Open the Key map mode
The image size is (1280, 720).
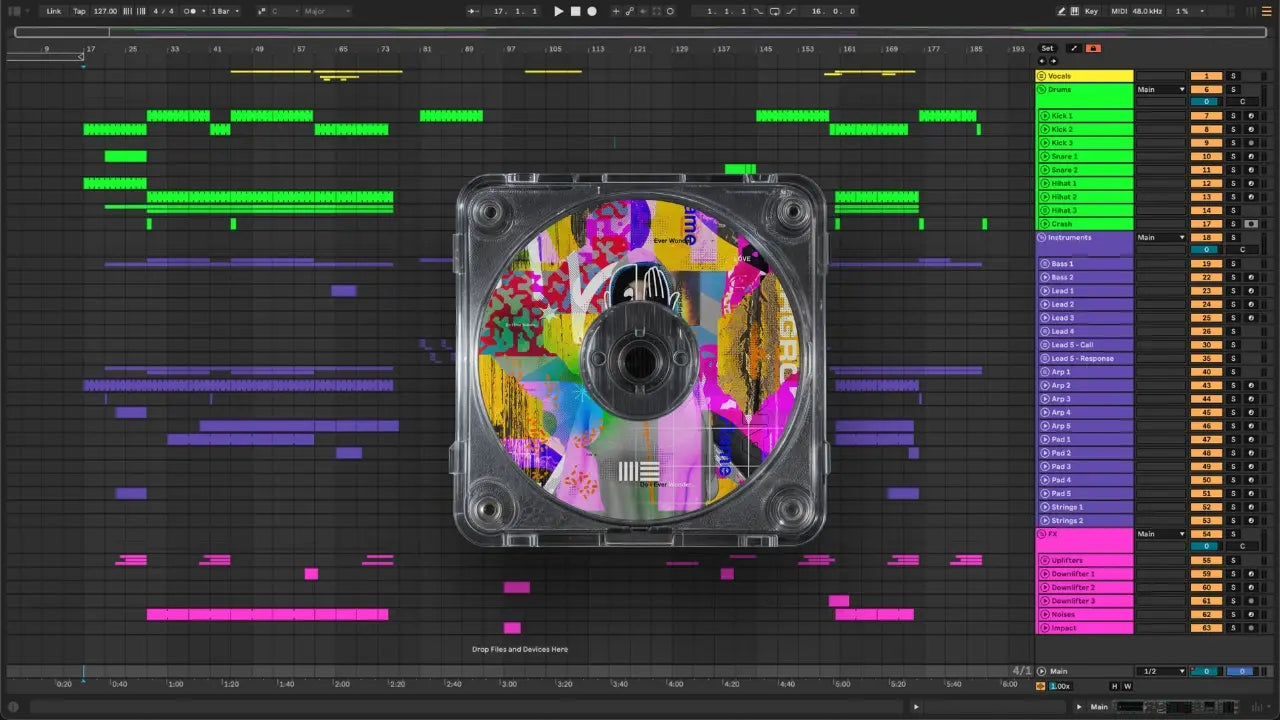pos(1090,11)
